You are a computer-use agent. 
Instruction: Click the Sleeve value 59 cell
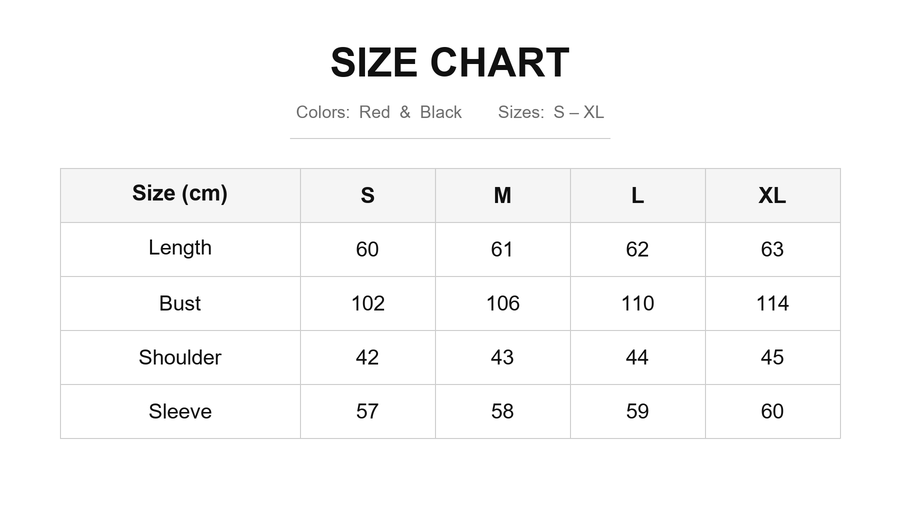(x=638, y=412)
